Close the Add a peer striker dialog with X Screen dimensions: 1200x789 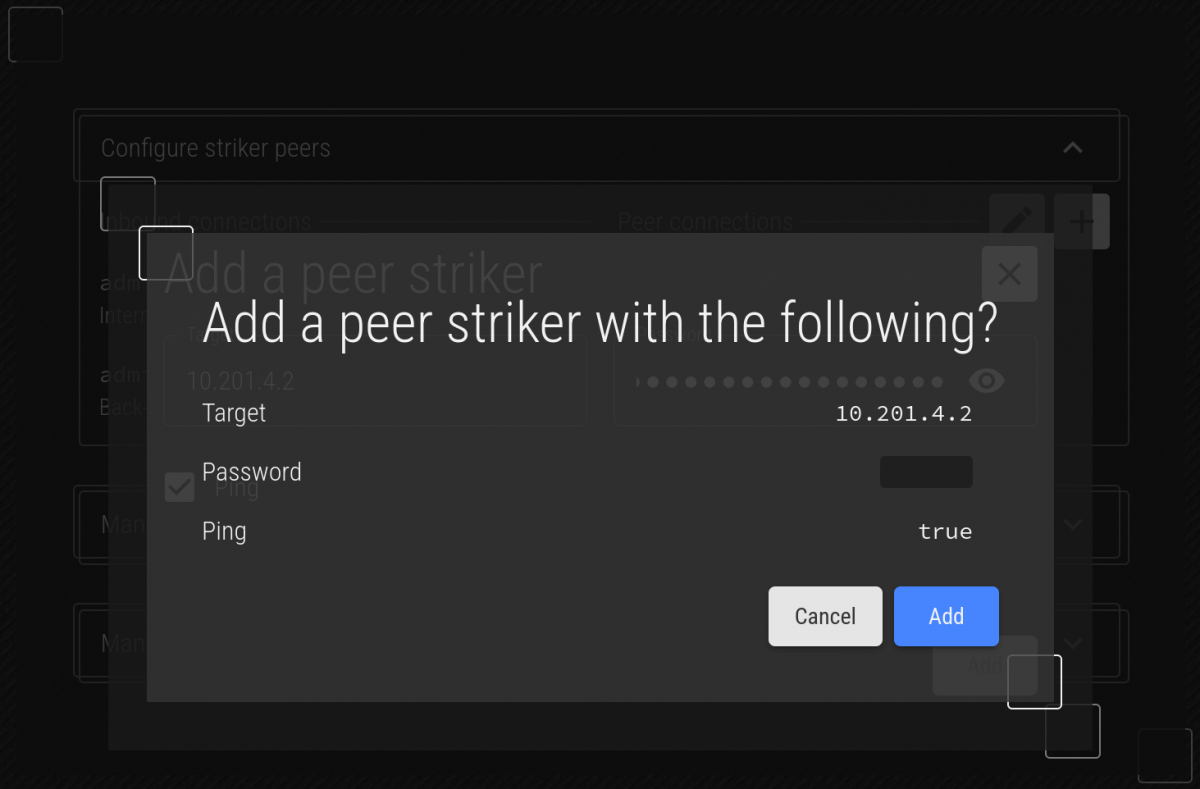1009,274
